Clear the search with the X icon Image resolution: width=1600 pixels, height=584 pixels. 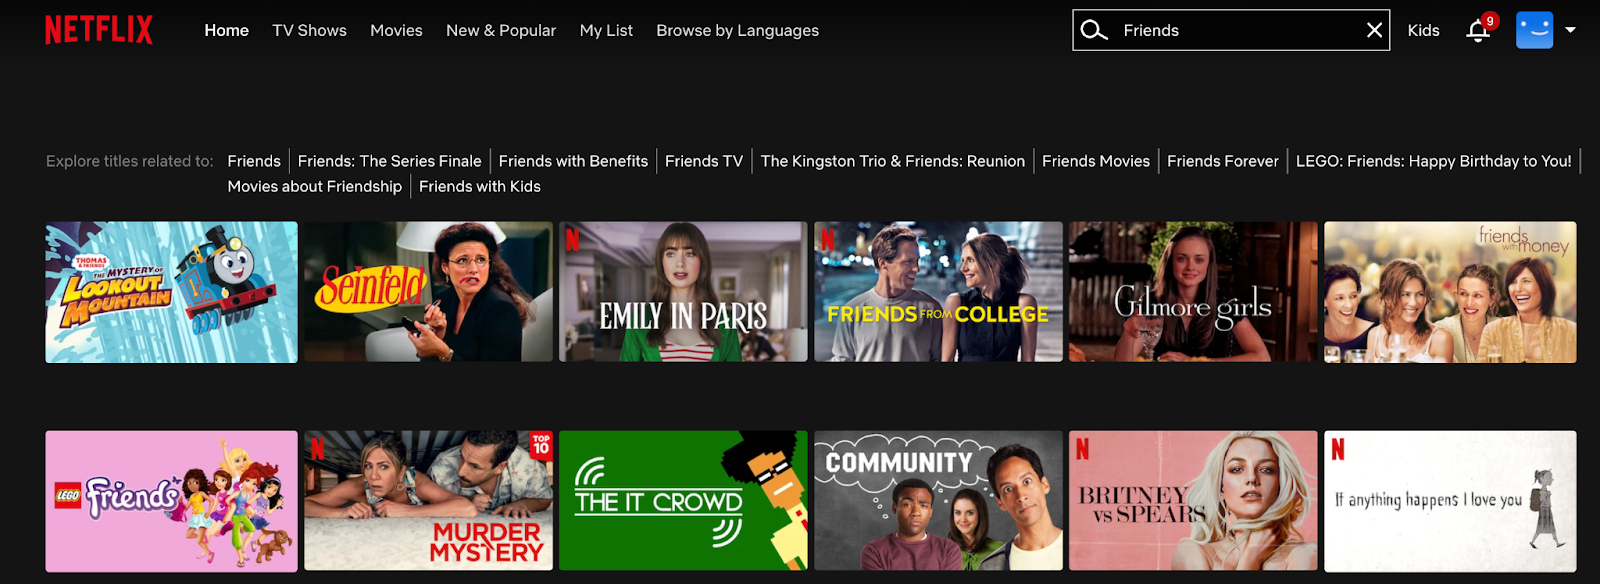[x=1374, y=30]
